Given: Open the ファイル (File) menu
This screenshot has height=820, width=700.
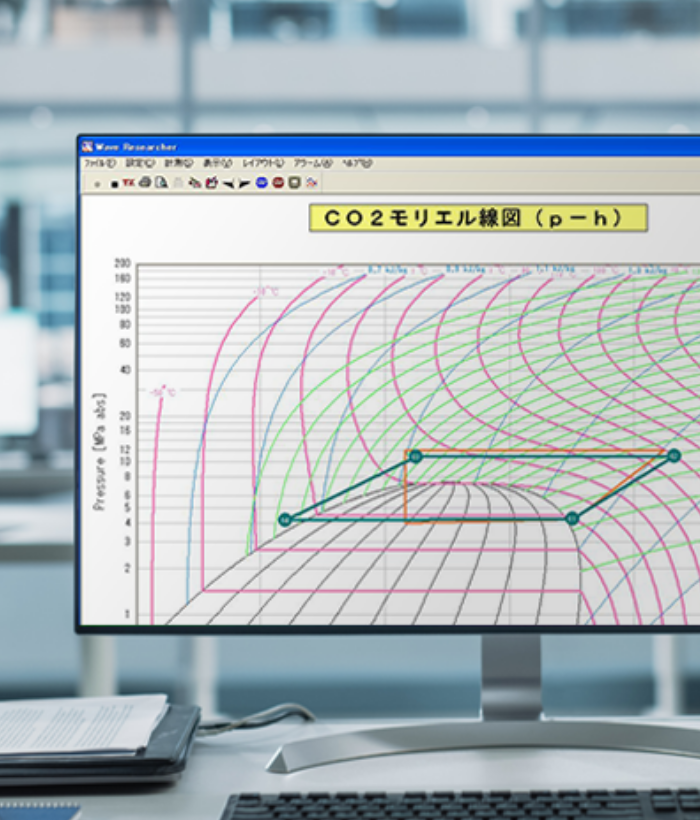Looking at the screenshot, I should pyautogui.click(x=100, y=164).
